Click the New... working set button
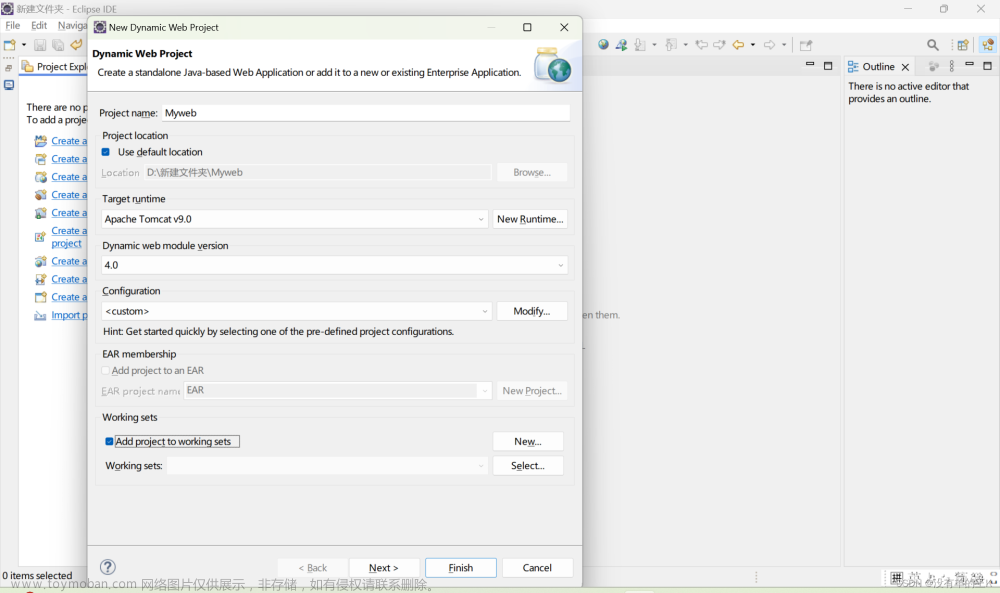1000x593 pixels. [x=528, y=441]
